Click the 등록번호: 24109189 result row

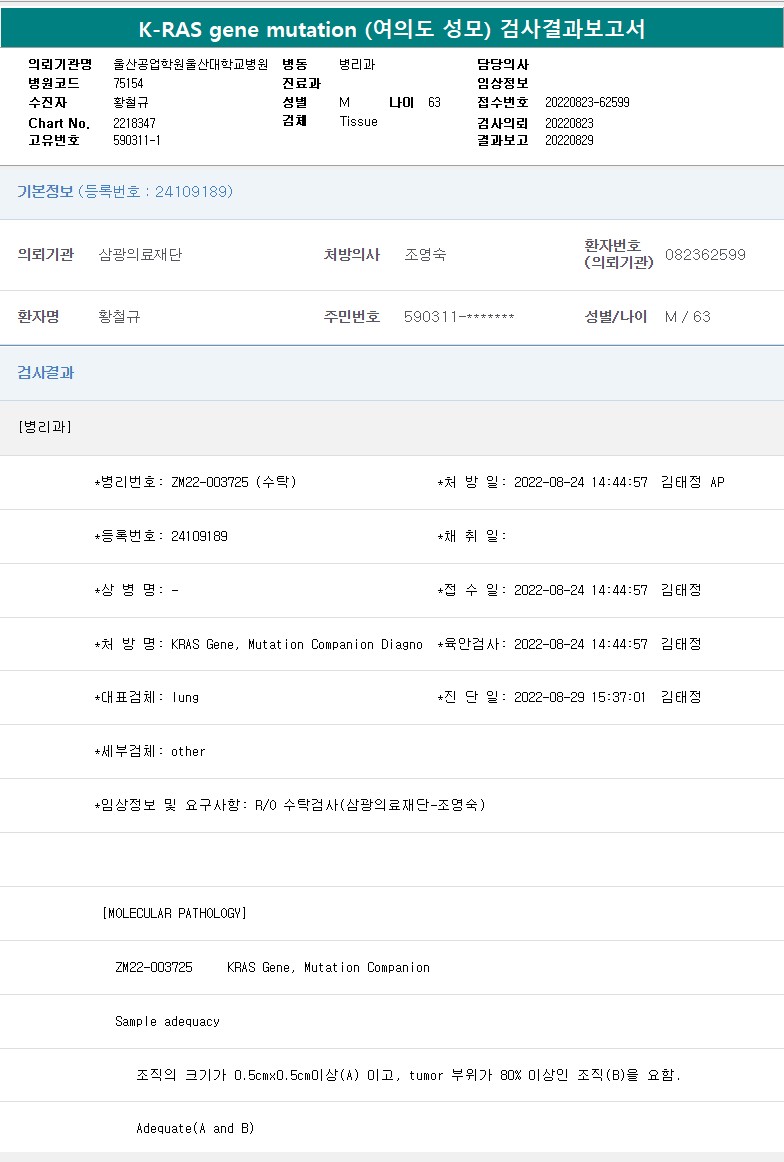161,536
